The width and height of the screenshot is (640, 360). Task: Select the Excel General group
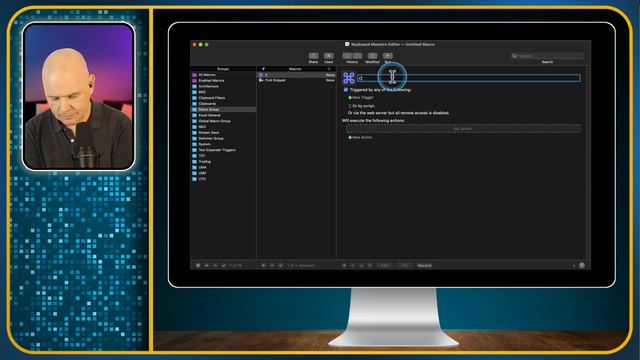tap(224, 116)
